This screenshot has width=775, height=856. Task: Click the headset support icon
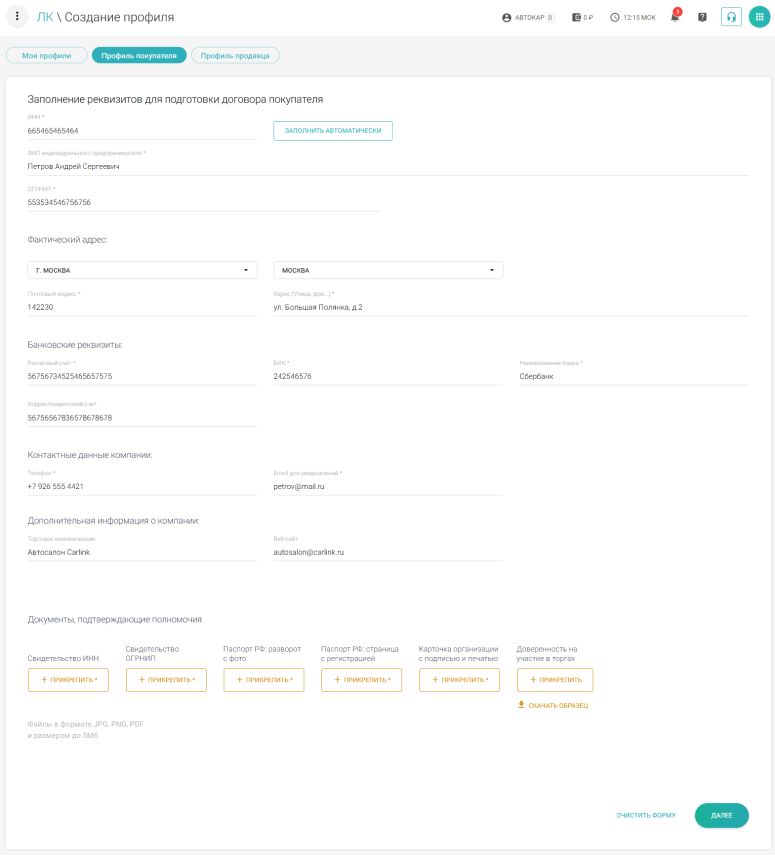coord(731,17)
